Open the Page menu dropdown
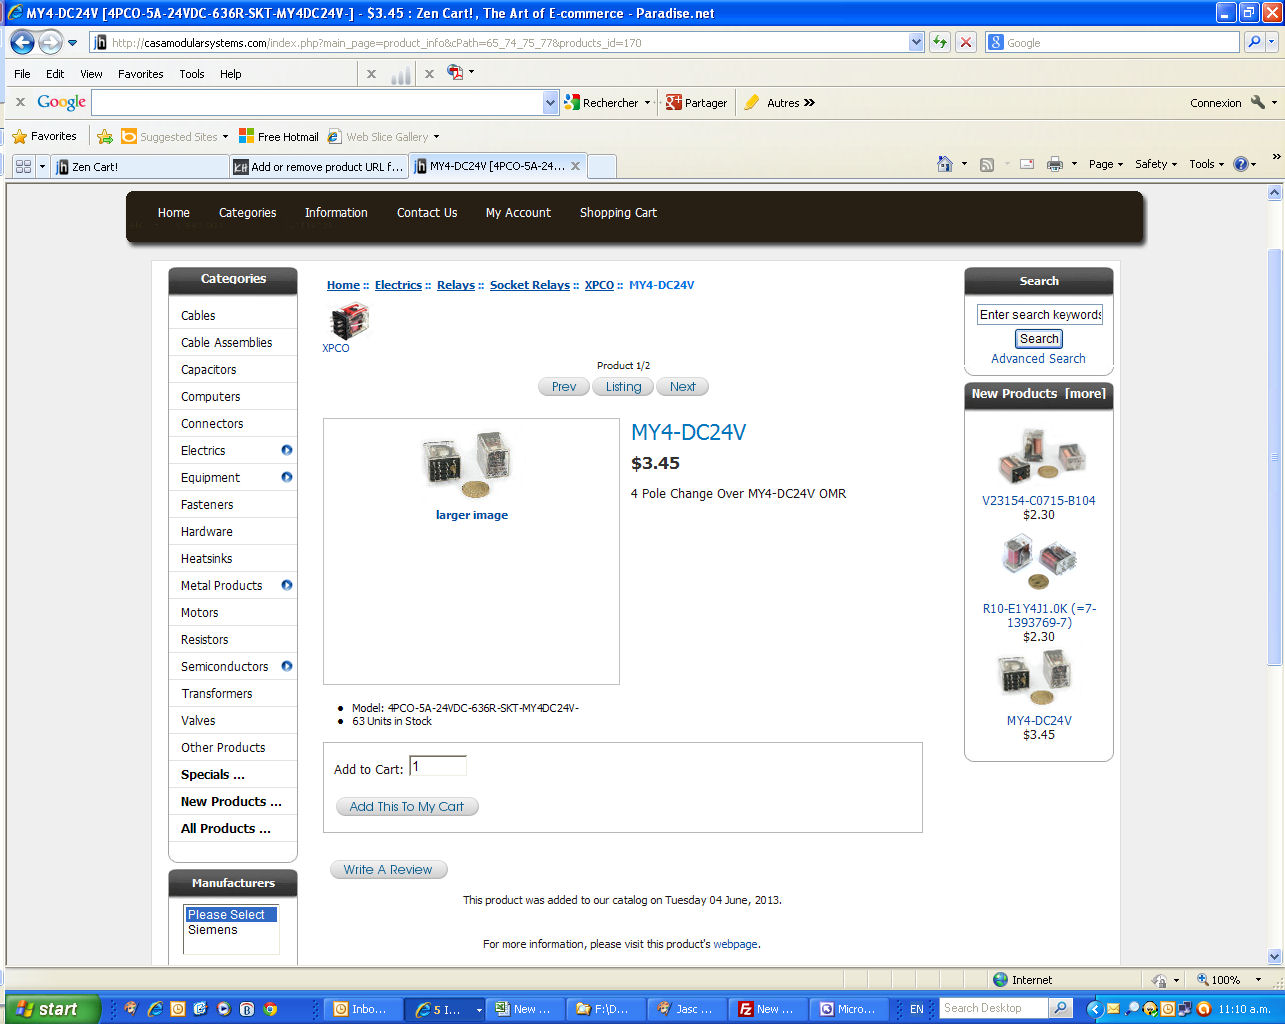The image size is (1285, 1024). [1106, 164]
